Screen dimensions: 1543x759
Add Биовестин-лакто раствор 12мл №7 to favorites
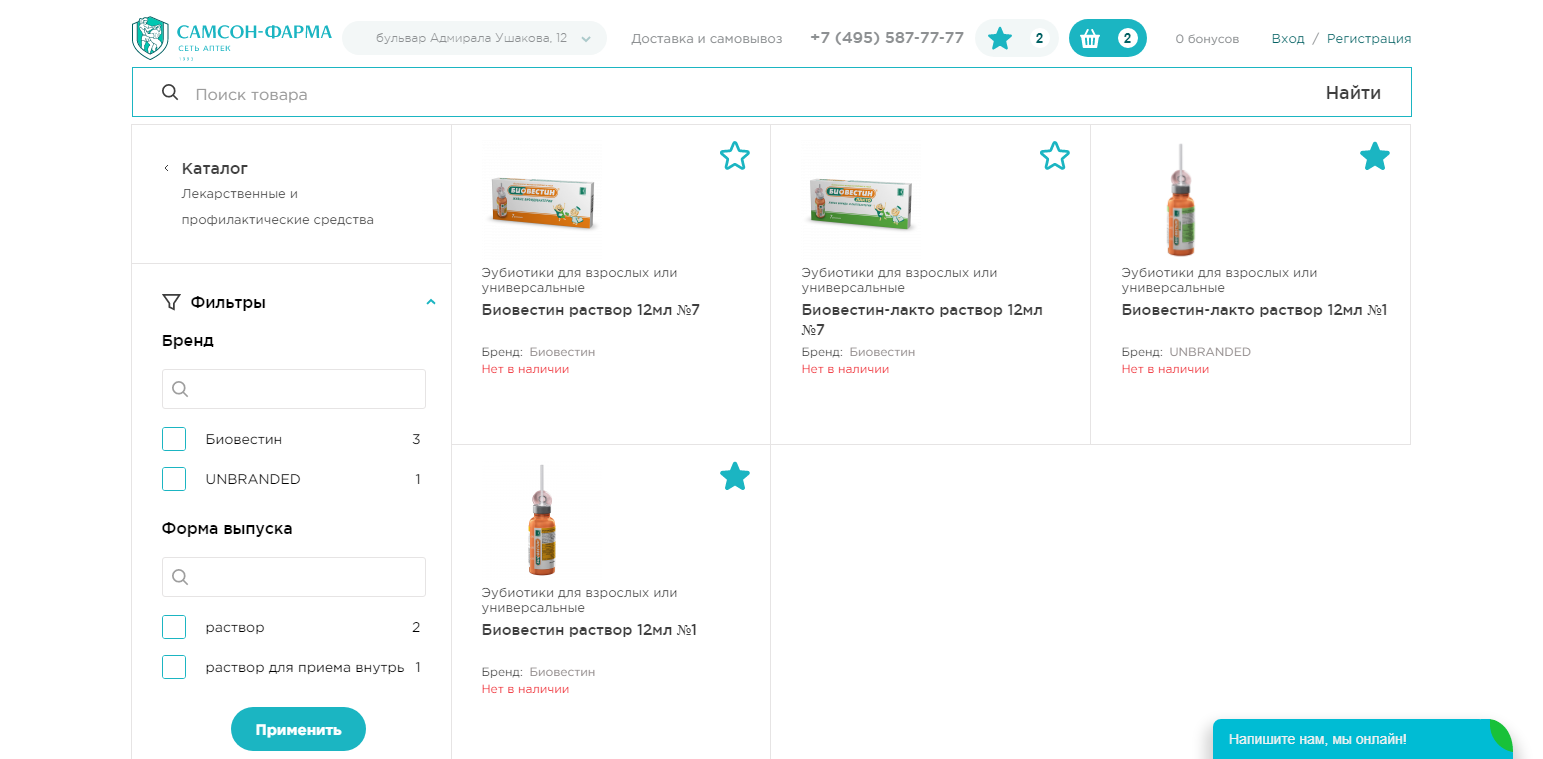pos(1055,156)
